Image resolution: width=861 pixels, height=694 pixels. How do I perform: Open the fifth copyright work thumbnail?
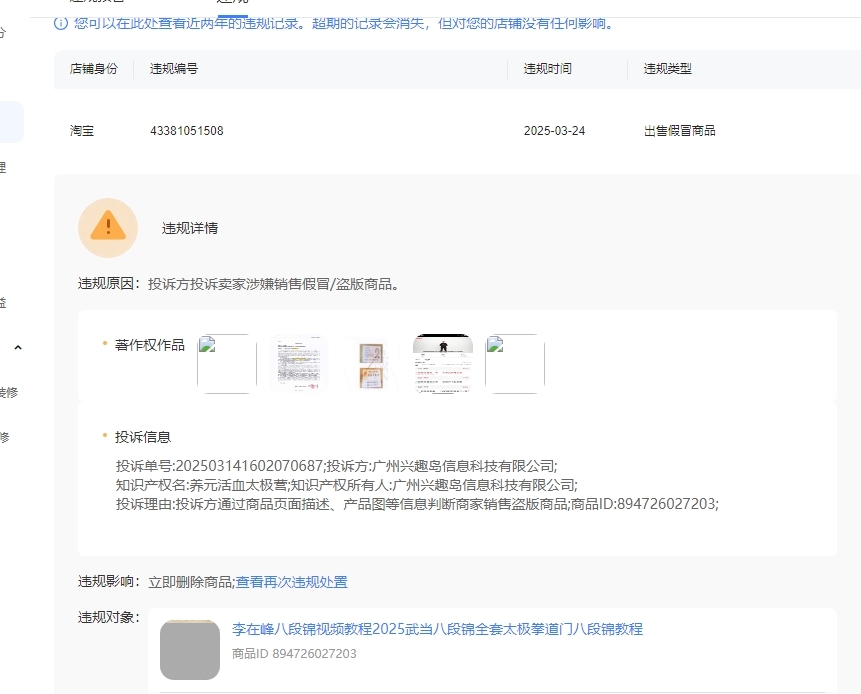(x=515, y=364)
